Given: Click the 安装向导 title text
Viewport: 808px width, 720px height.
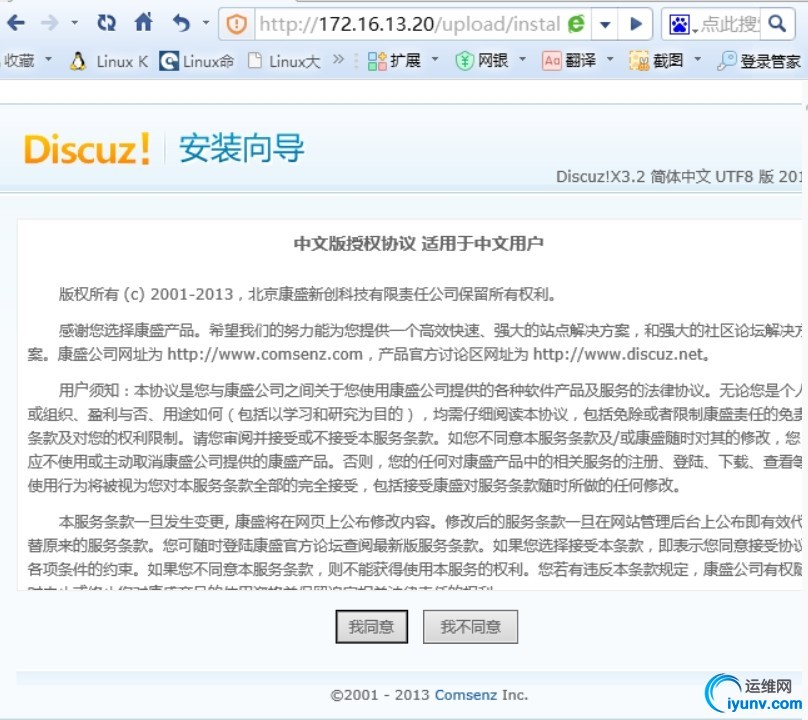Looking at the screenshot, I should (242, 148).
